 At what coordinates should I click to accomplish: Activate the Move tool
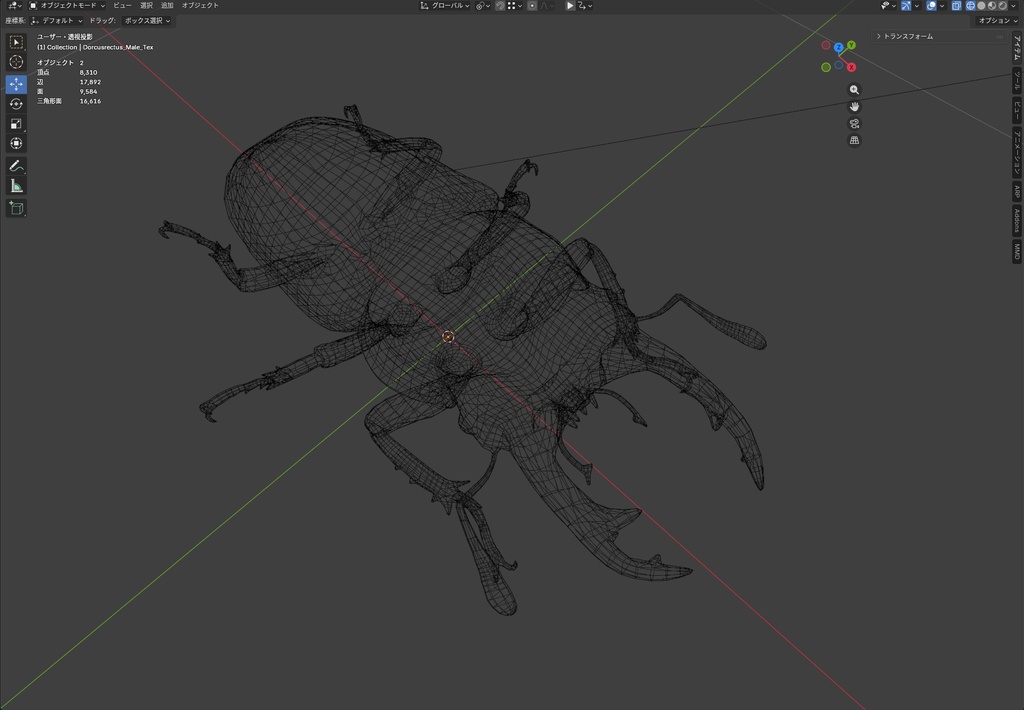coord(16,84)
